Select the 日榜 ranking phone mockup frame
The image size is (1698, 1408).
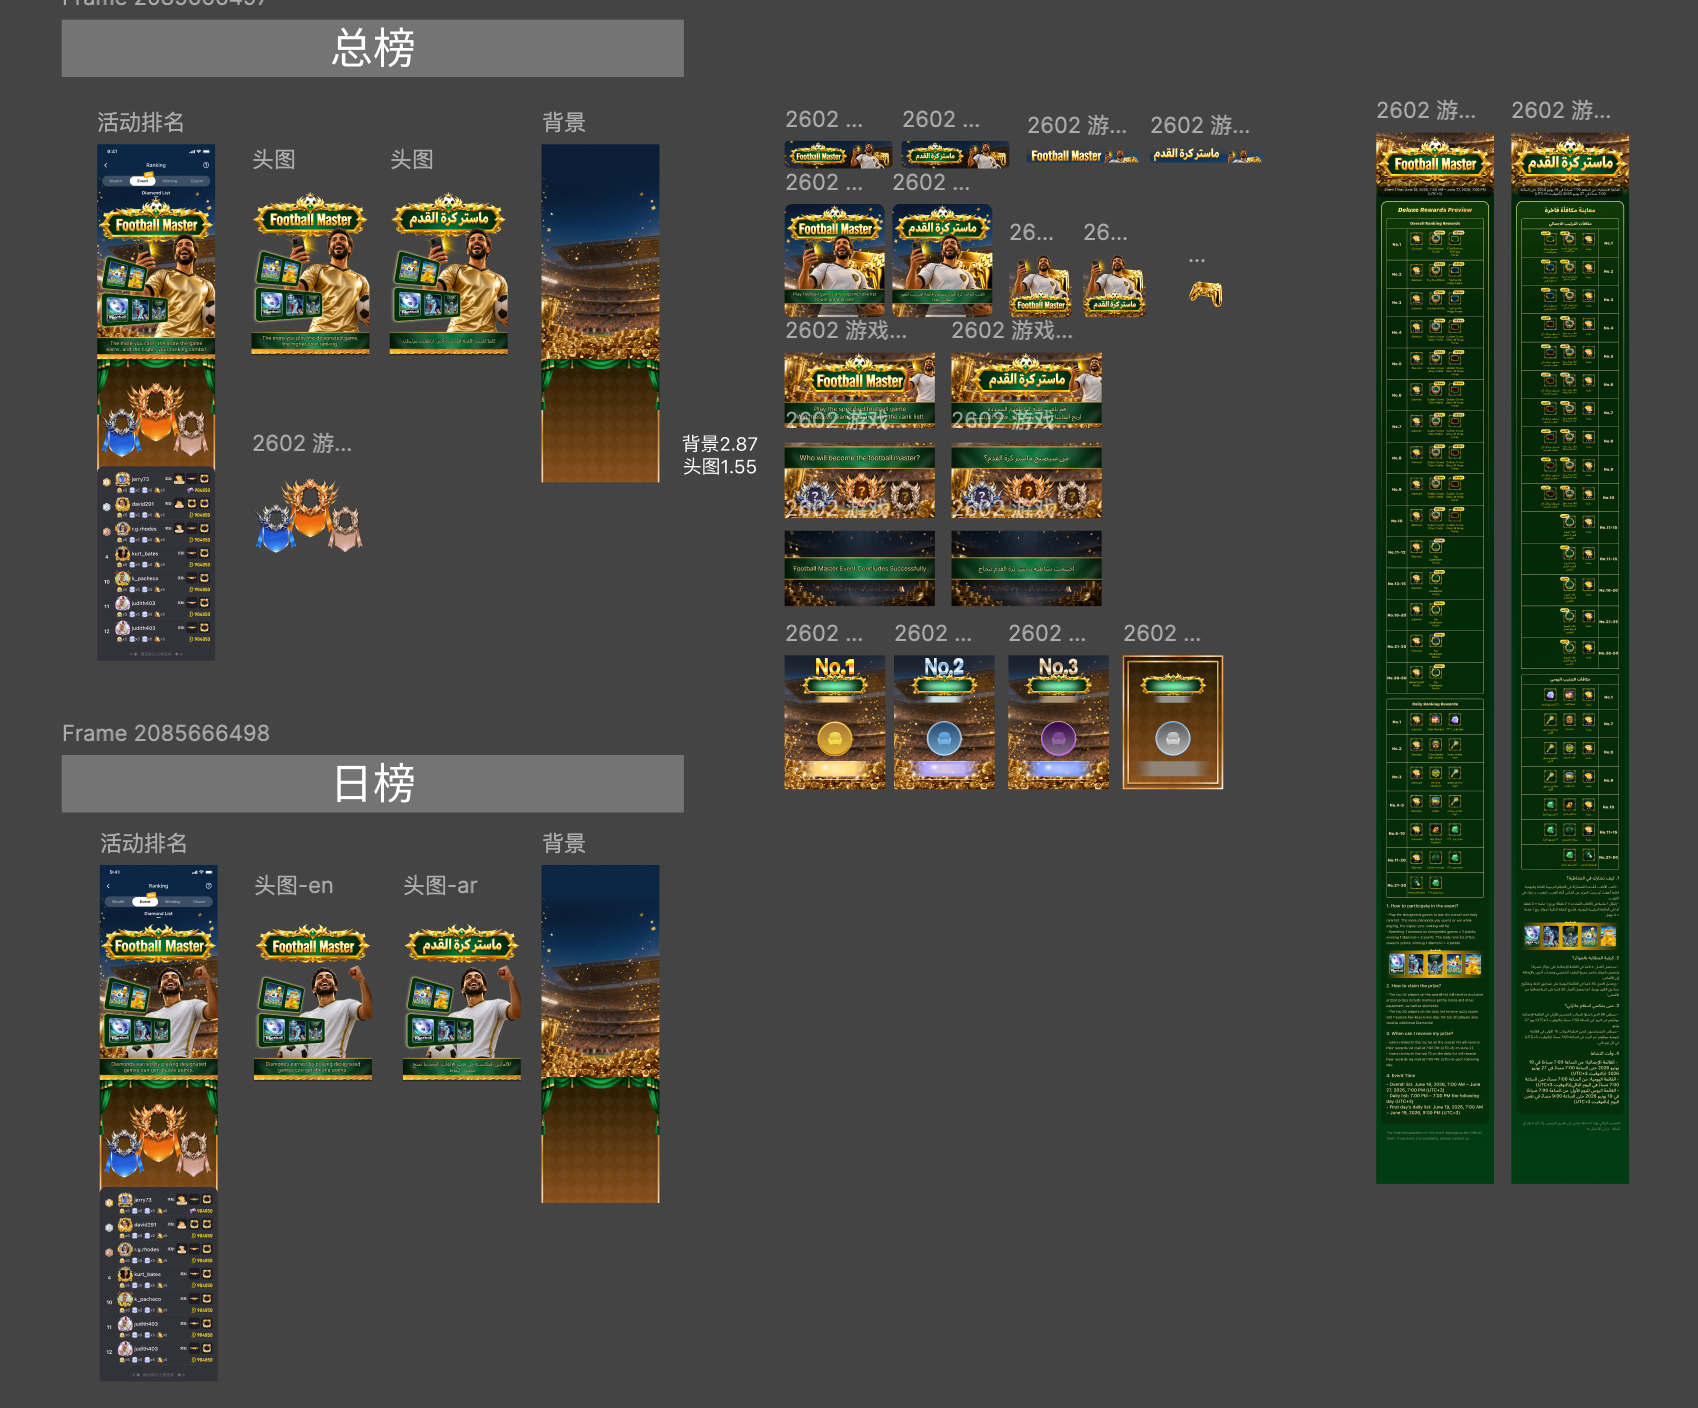(x=159, y=1123)
